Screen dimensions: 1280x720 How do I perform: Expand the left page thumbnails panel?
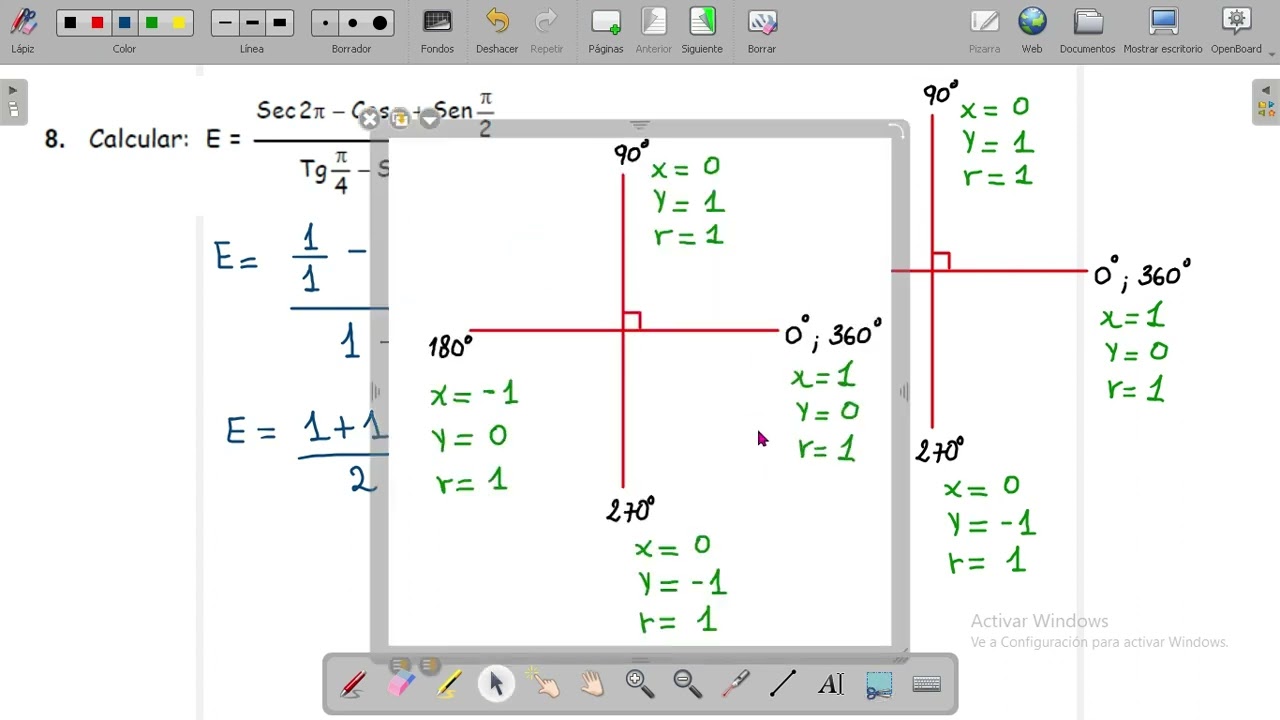pyautogui.click(x=13, y=102)
